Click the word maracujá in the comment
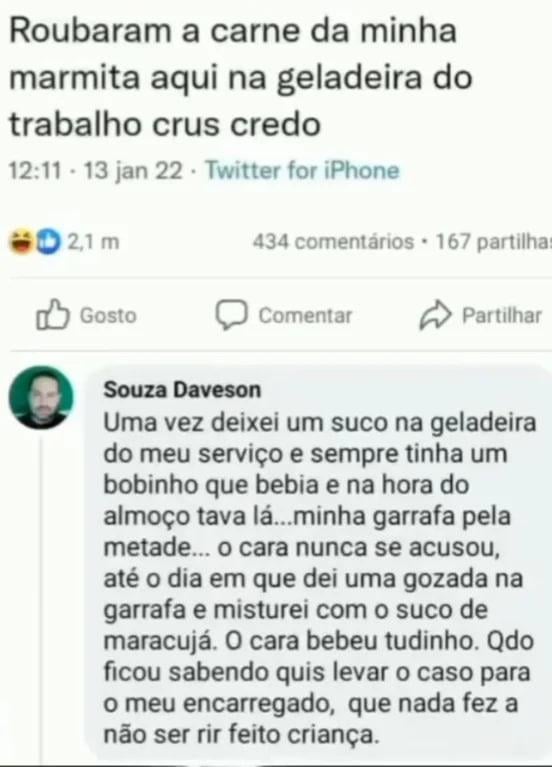 (x=160, y=641)
